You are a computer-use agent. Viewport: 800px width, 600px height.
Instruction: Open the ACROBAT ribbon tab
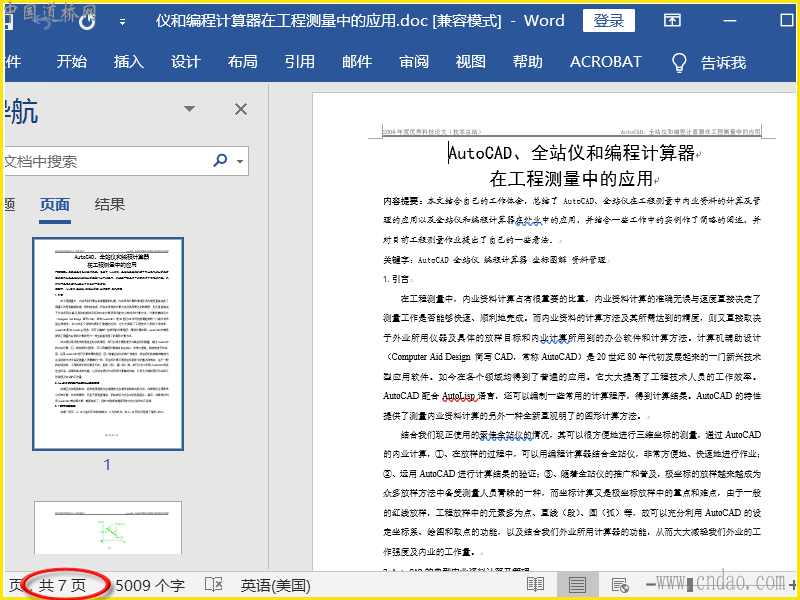pos(606,62)
